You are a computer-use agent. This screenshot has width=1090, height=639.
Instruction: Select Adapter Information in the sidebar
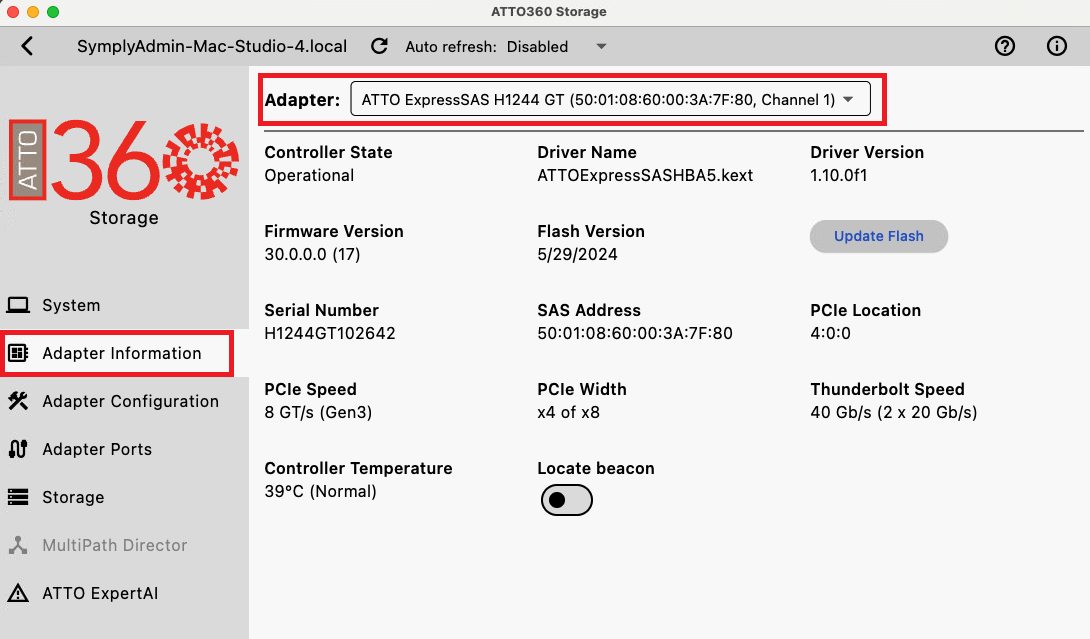tap(122, 353)
